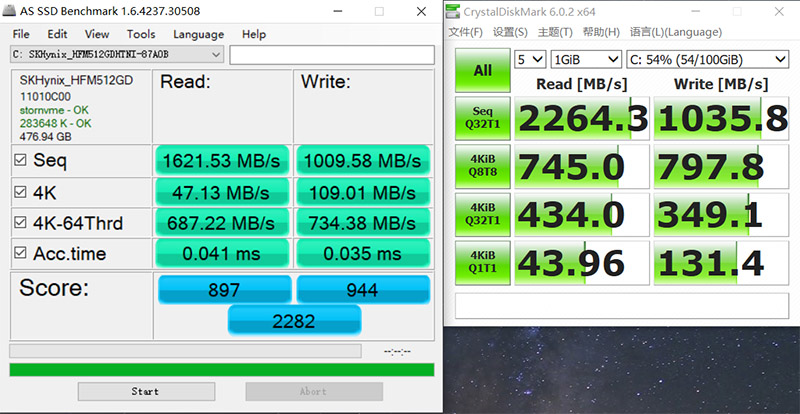Click the grayed Abort button

(x=314, y=392)
